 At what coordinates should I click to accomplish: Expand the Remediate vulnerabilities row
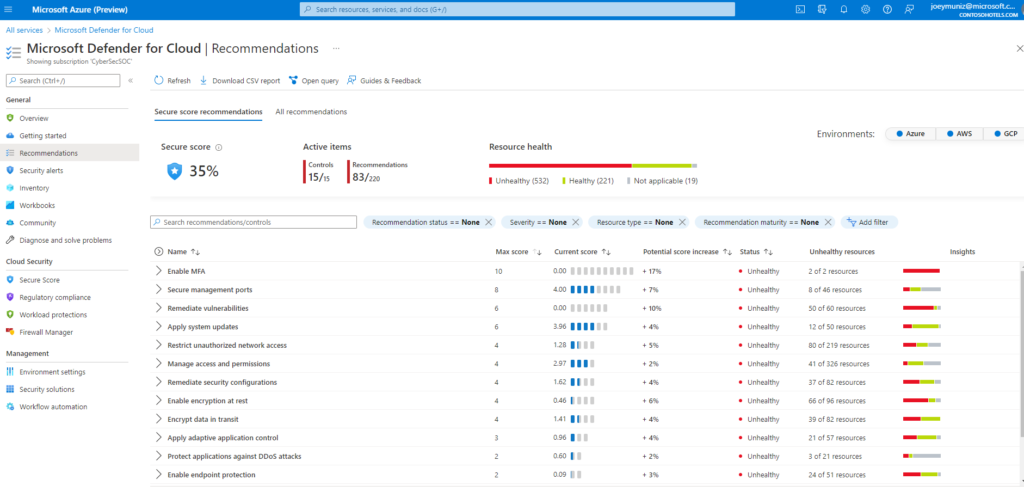(x=158, y=308)
